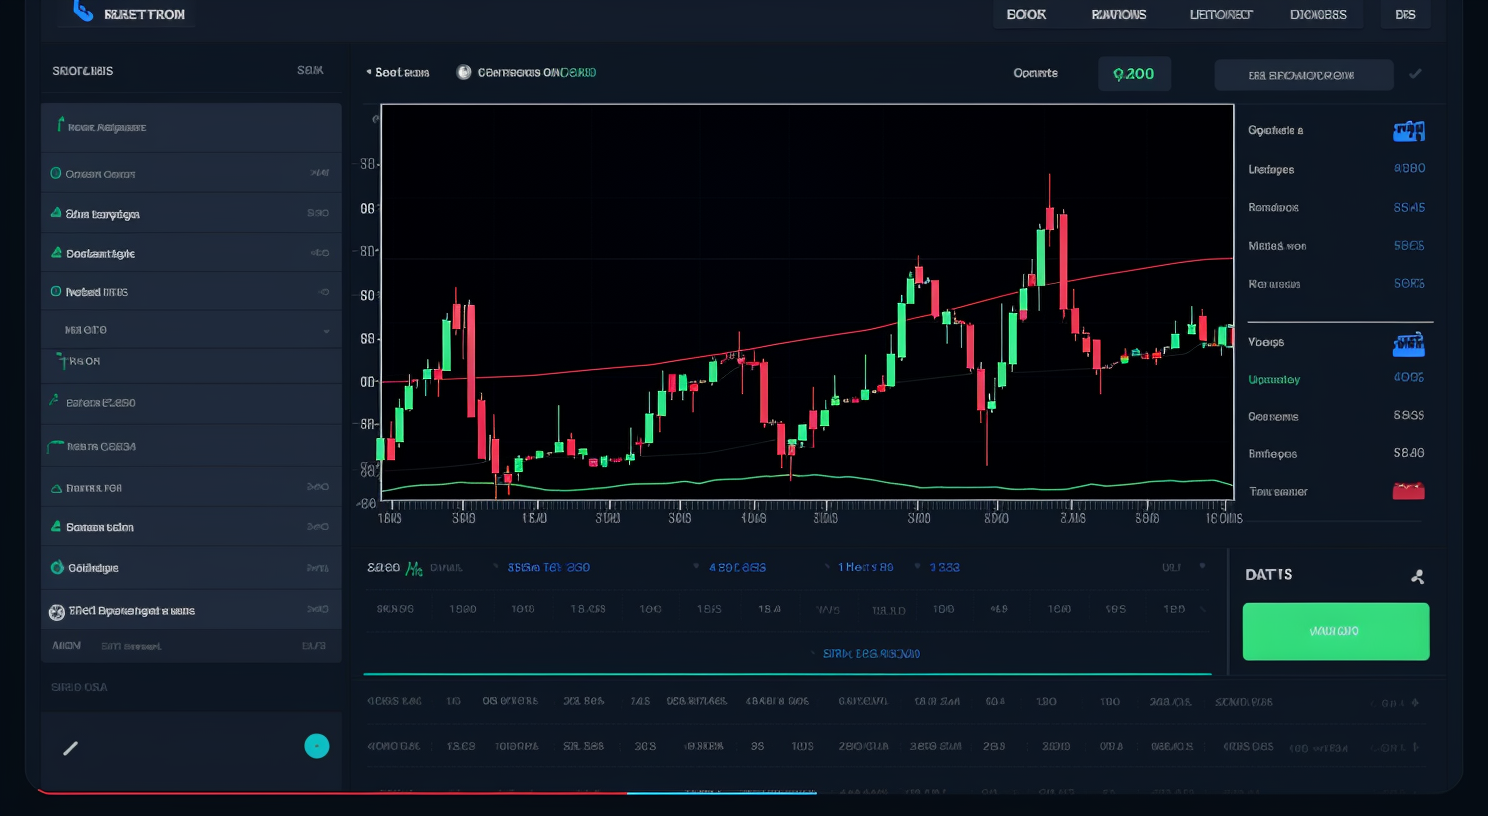Open the LIETIONECT tab

[x=1221, y=14]
